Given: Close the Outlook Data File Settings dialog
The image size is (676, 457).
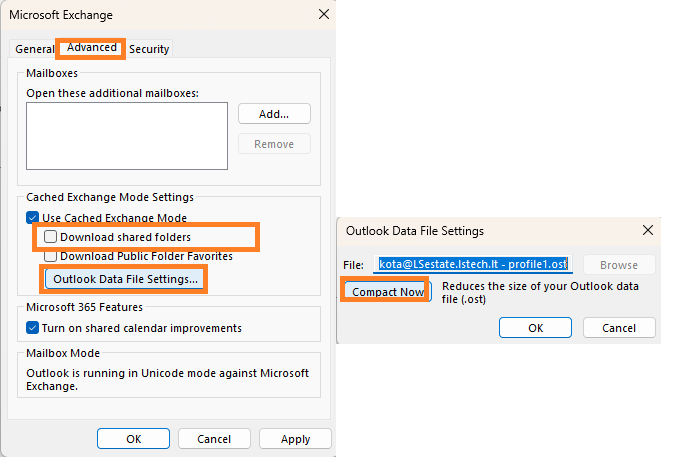Looking at the screenshot, I should coord(648,230).
